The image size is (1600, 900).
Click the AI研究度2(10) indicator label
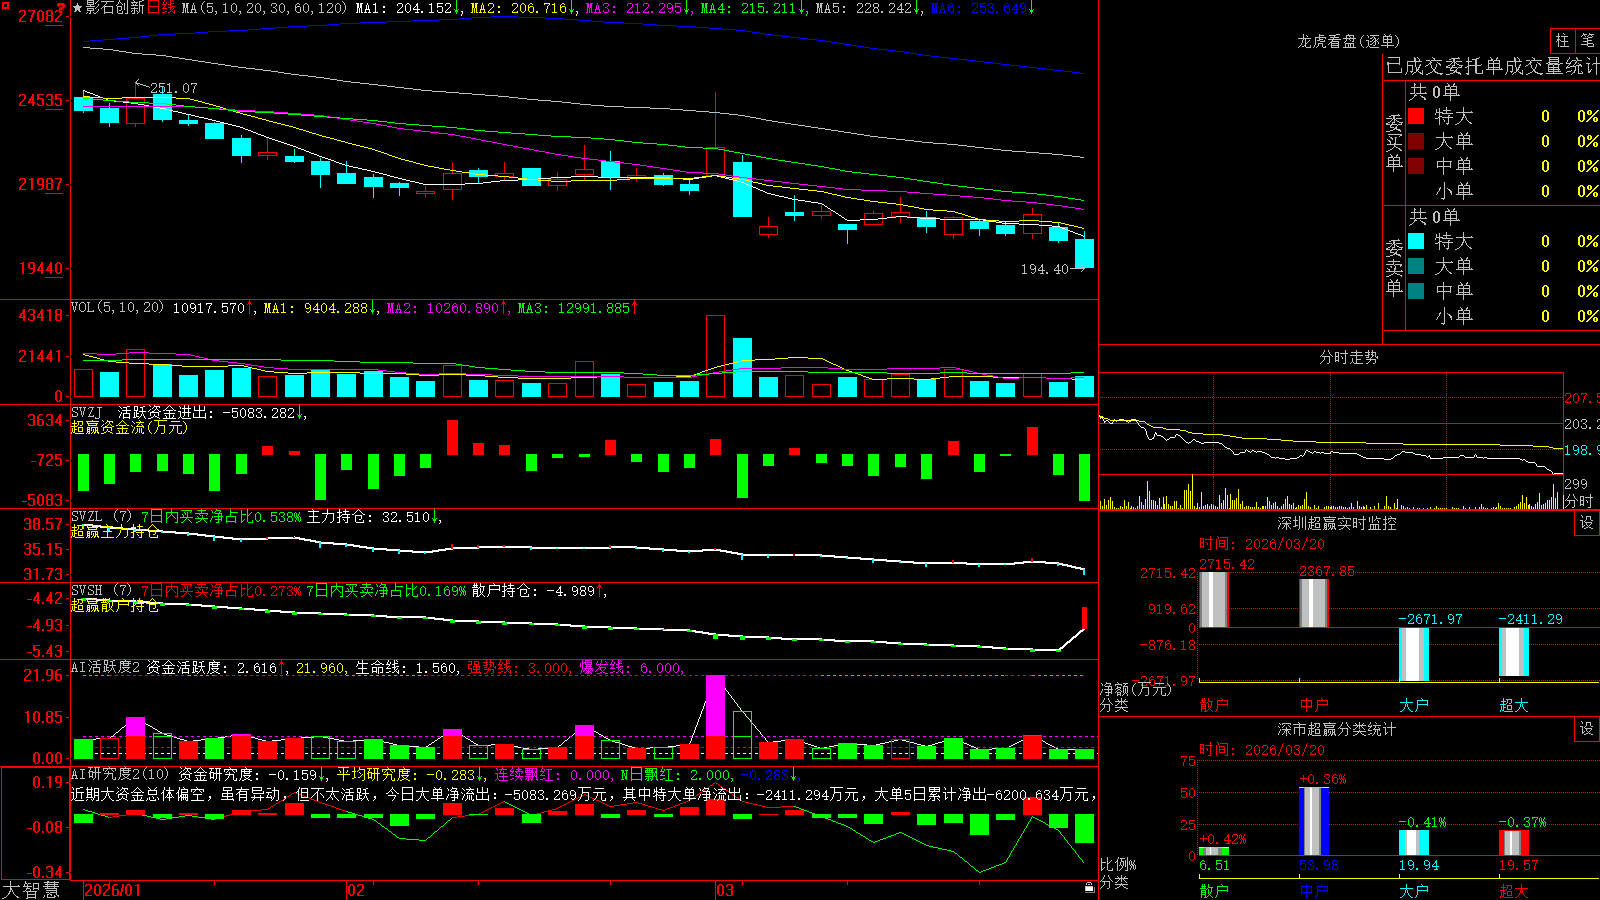point(121,774)
